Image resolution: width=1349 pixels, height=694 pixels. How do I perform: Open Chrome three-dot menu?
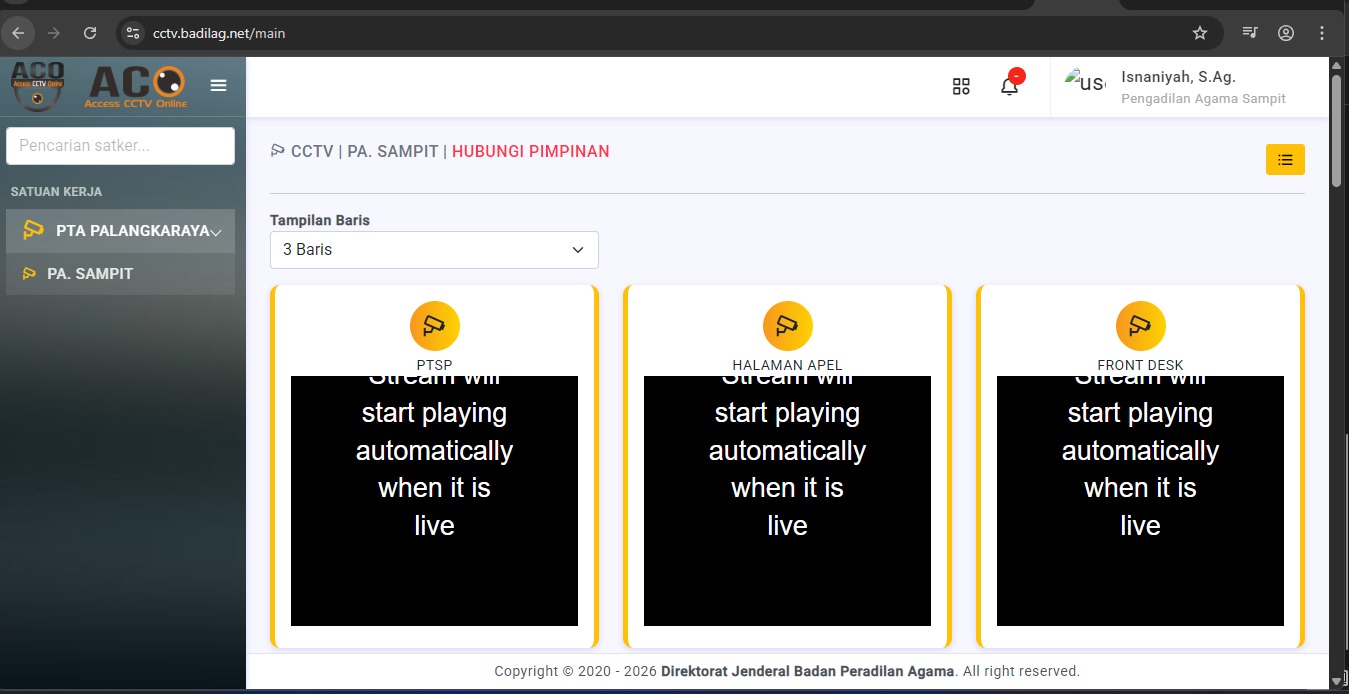(x=1322, y=33)
